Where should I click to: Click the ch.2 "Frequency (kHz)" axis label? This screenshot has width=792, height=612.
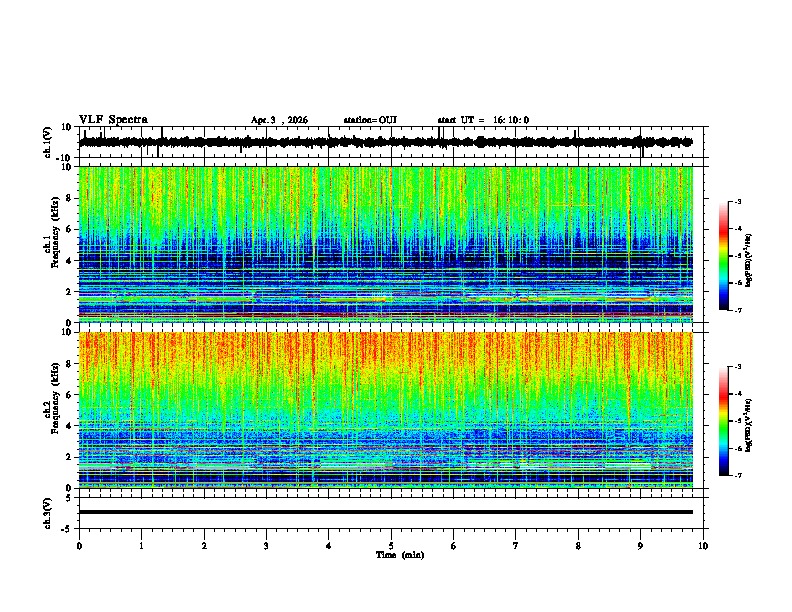55,398
